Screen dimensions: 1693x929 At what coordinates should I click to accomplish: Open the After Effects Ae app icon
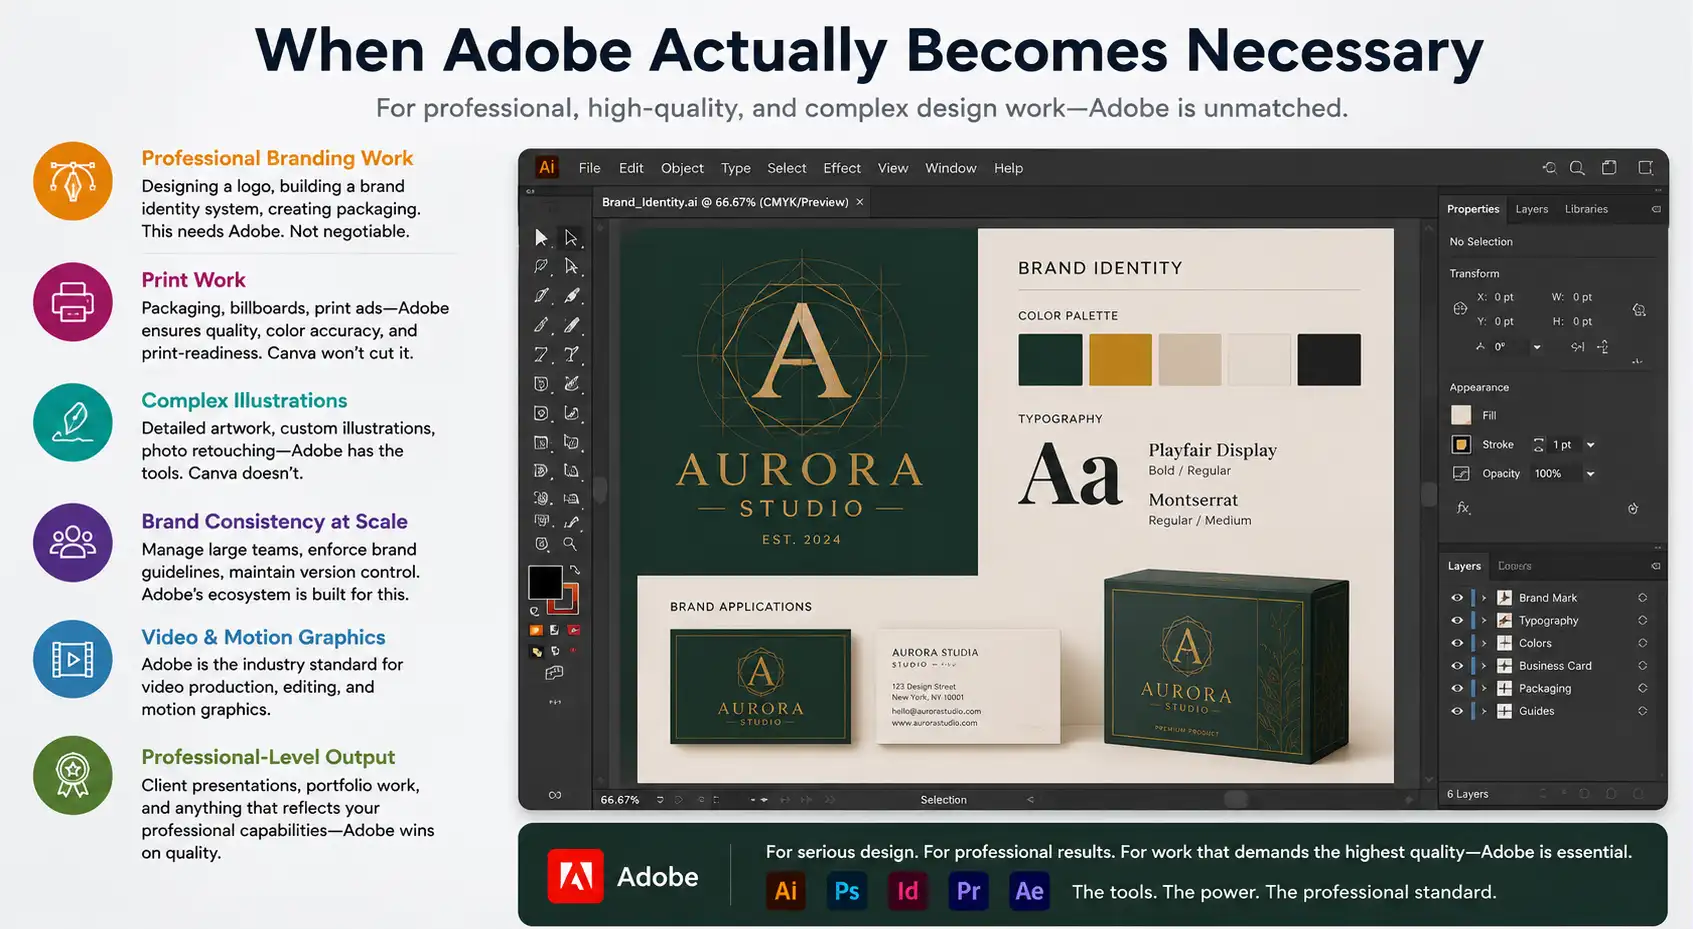(x=1030, y=891)
